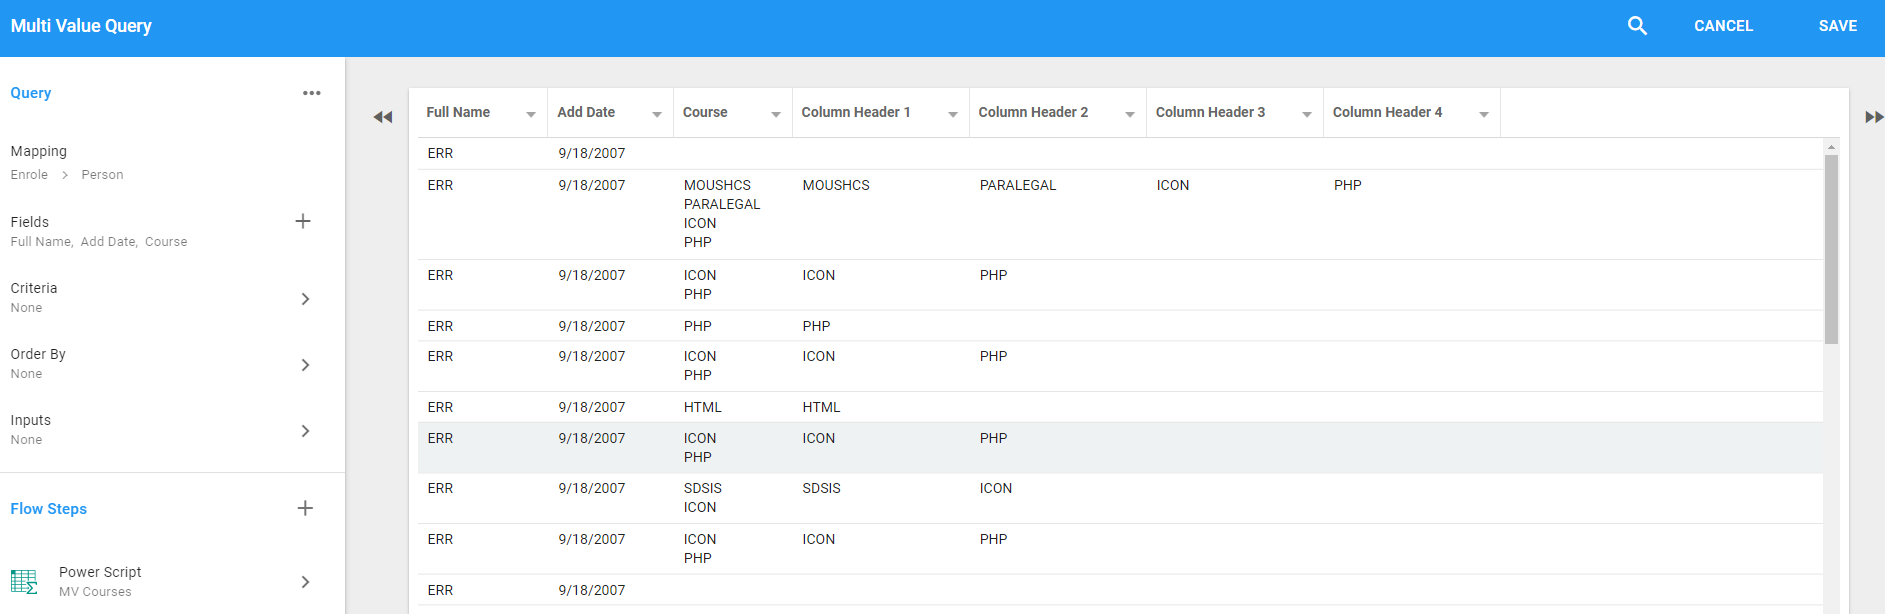Open the Power Script step chevron

click(x=305, y=582)
